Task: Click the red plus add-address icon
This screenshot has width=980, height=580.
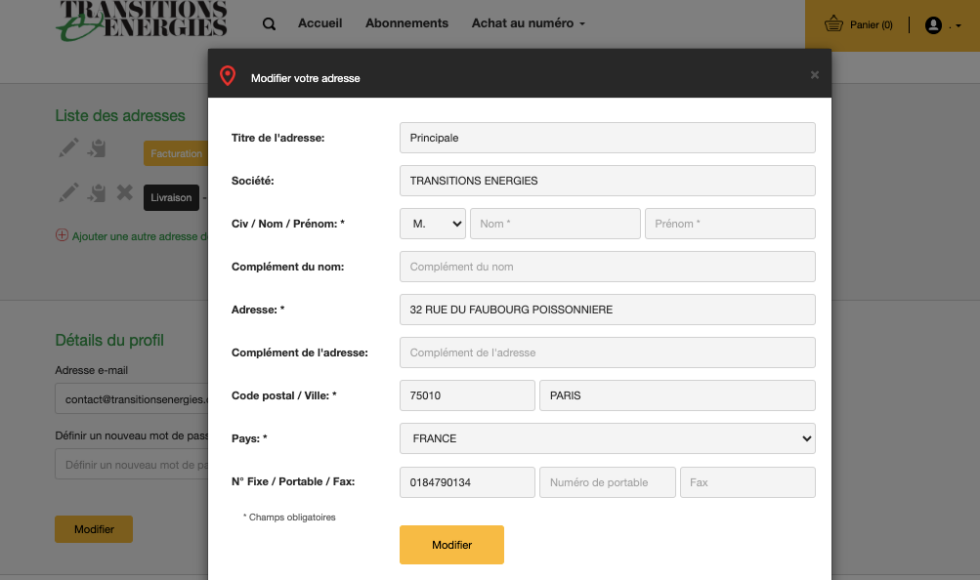Action: (62, 236)
